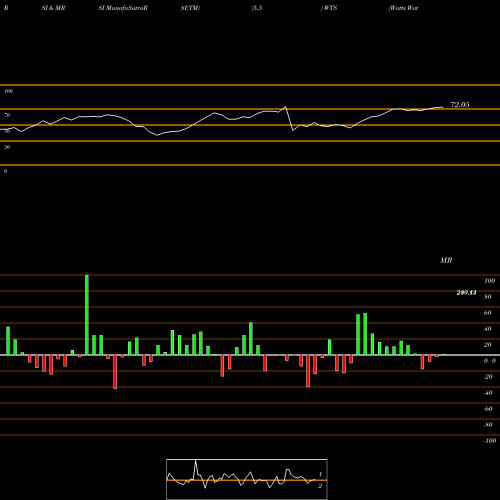Viewport: 500px width, 500px height.
Task: Click the RSI value 72.05 label
Action: [460, 105]
